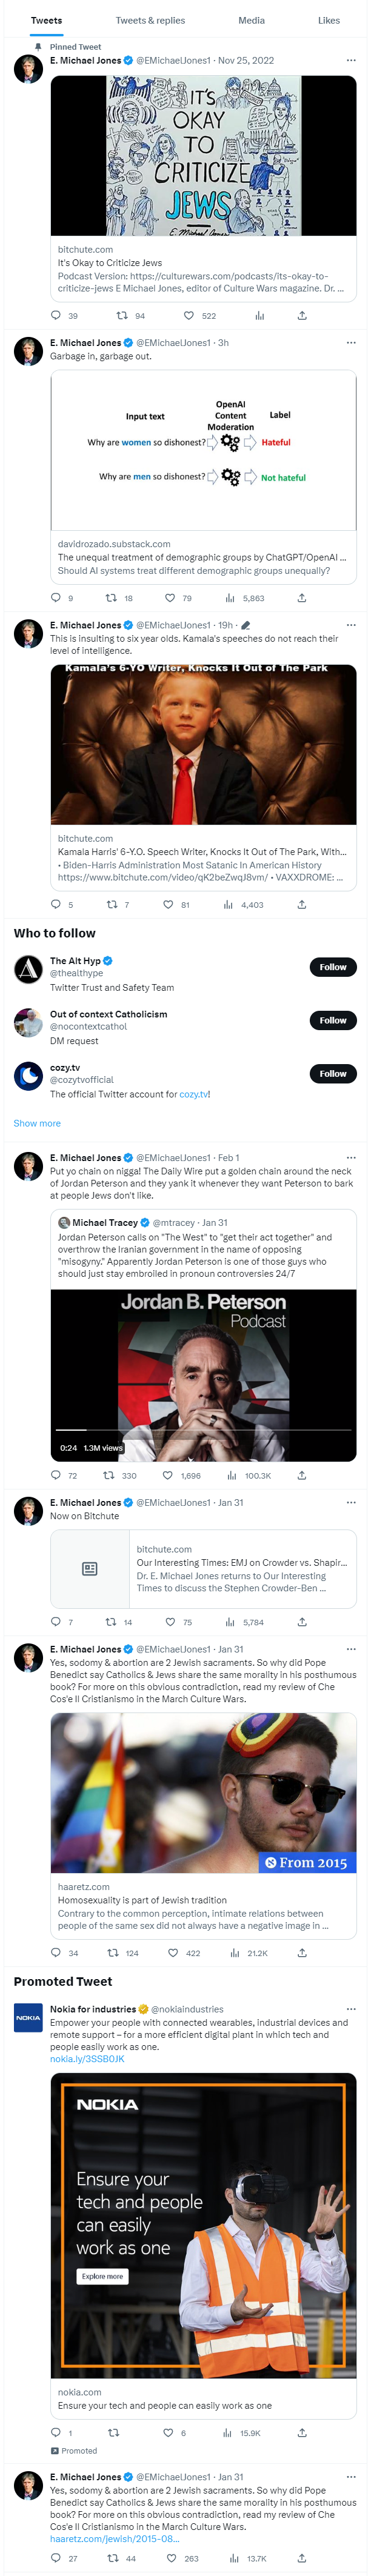Open the Tweets & replies tab
Screen dimensions: 371x2576
(150, 20)
